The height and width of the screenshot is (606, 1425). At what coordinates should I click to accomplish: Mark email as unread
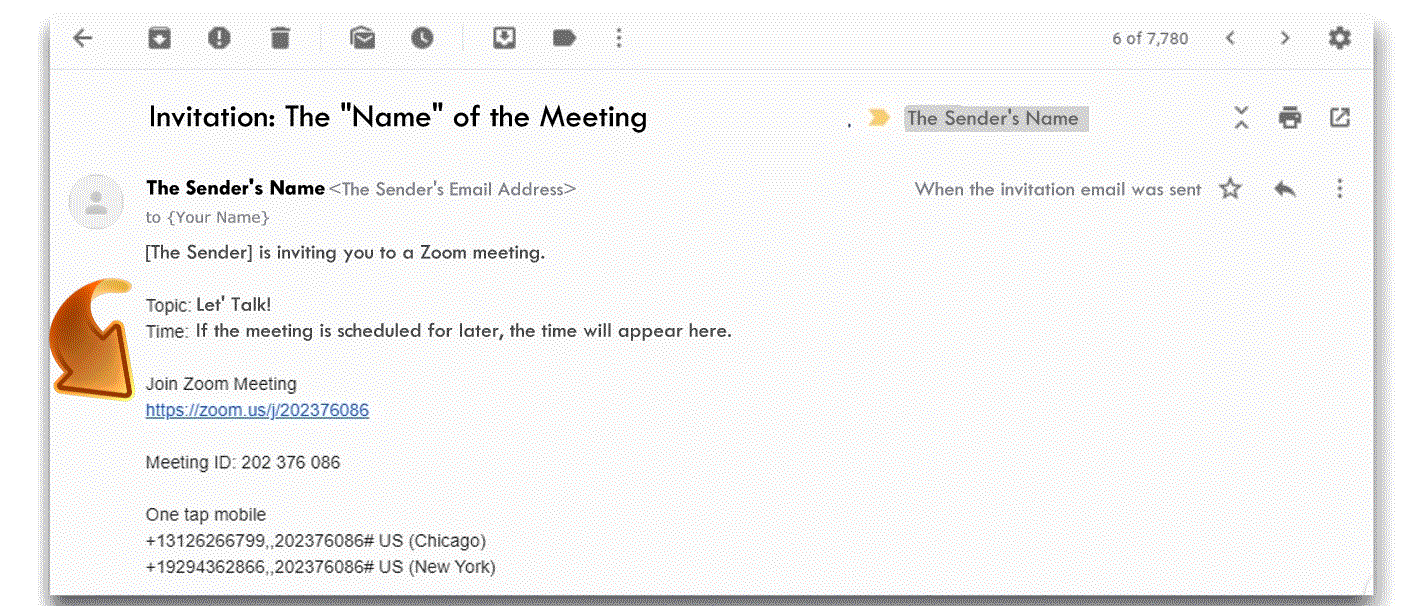point(362,38)
